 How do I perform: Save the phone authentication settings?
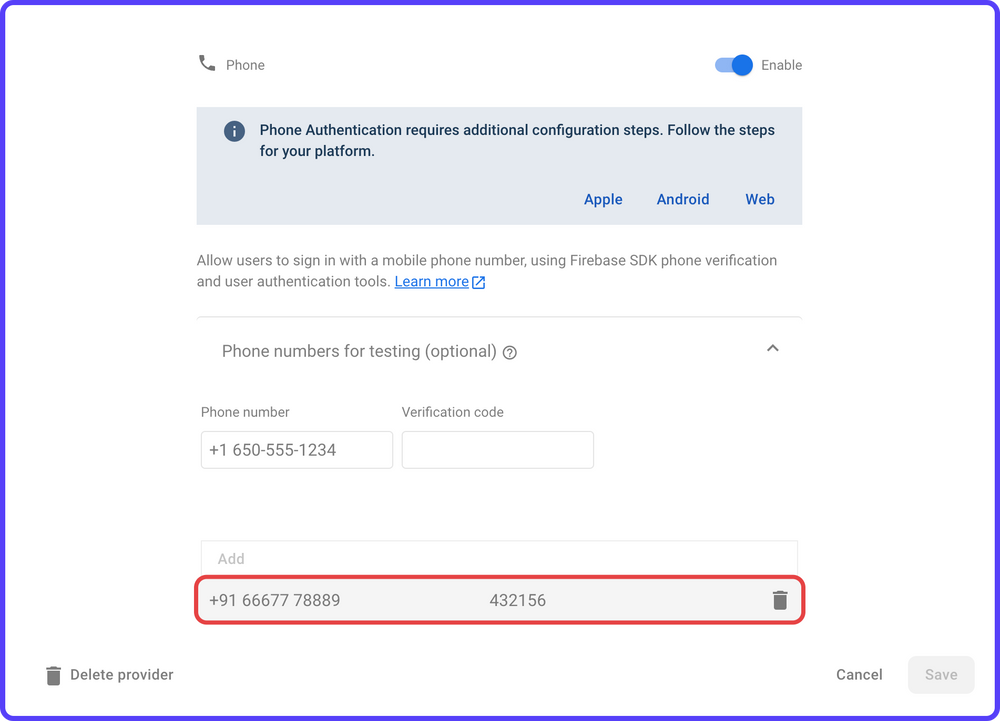tap(940, 675)
